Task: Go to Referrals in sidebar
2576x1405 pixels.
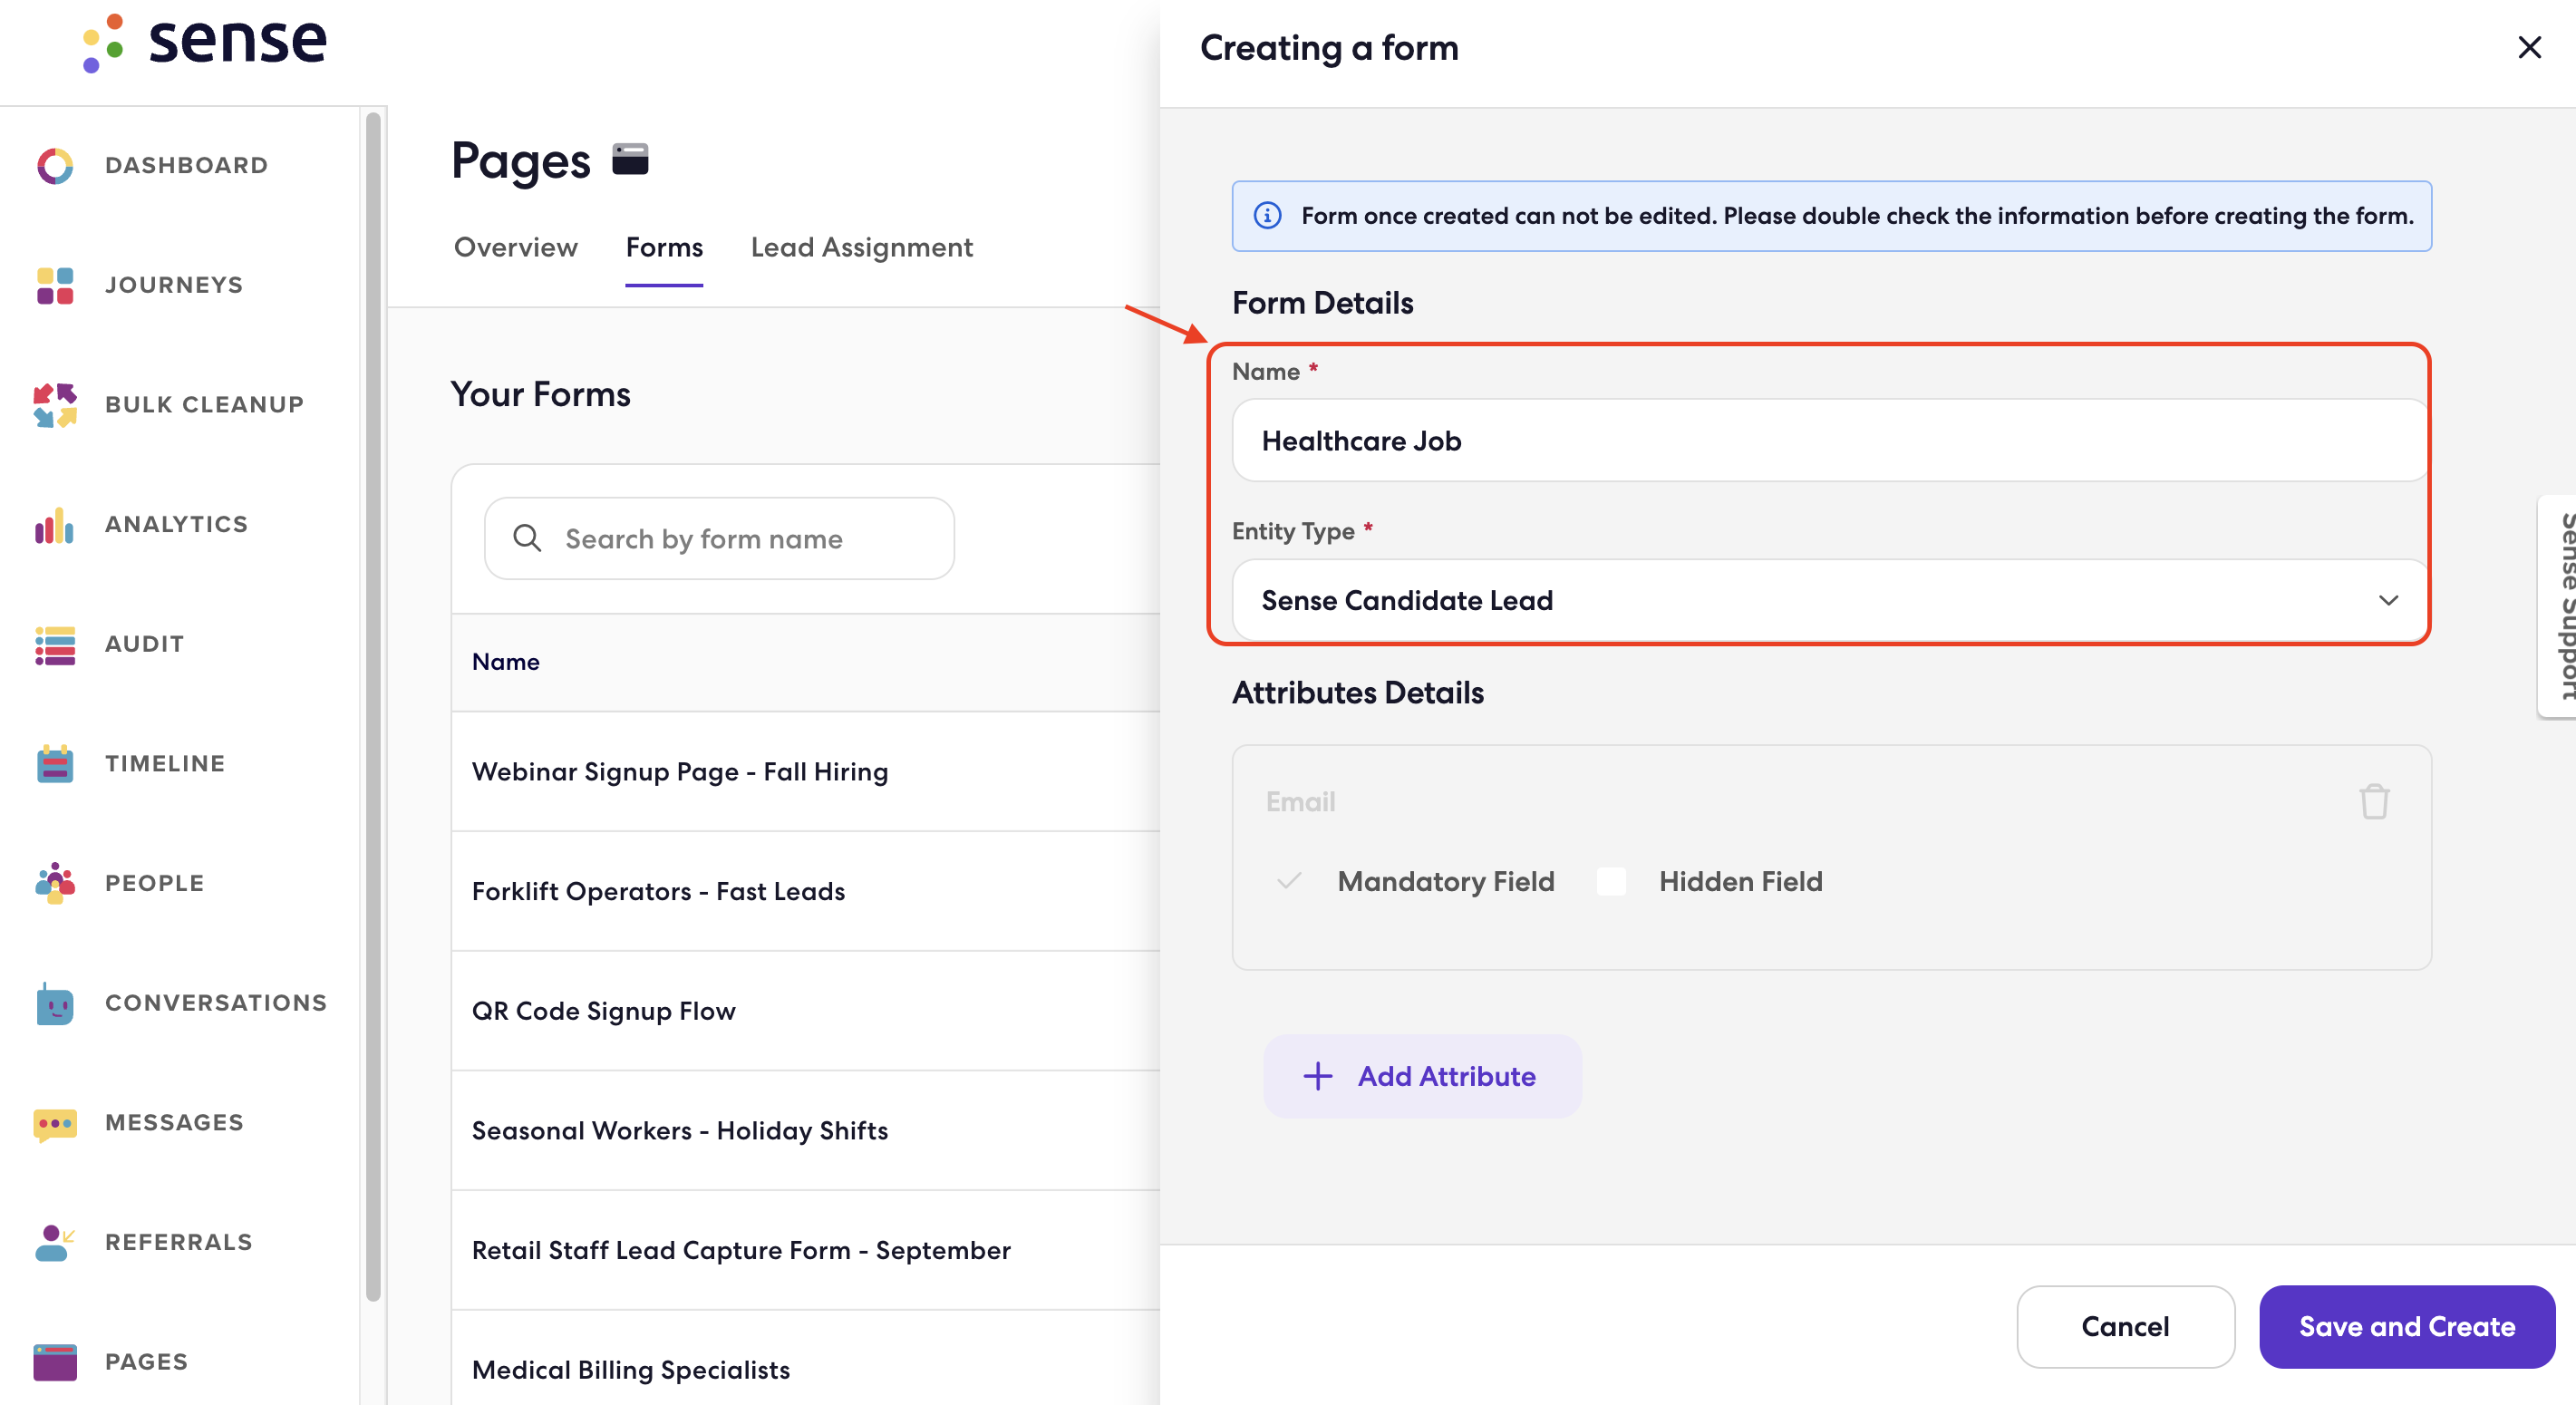Action: tap(179, 1242)
